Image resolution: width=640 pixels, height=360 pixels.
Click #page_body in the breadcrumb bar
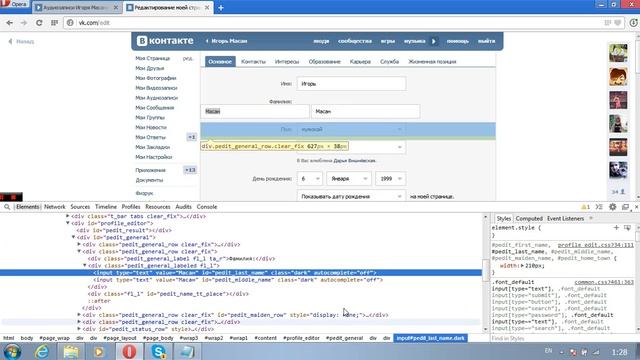pyautogui.click(x=158, y=338)
